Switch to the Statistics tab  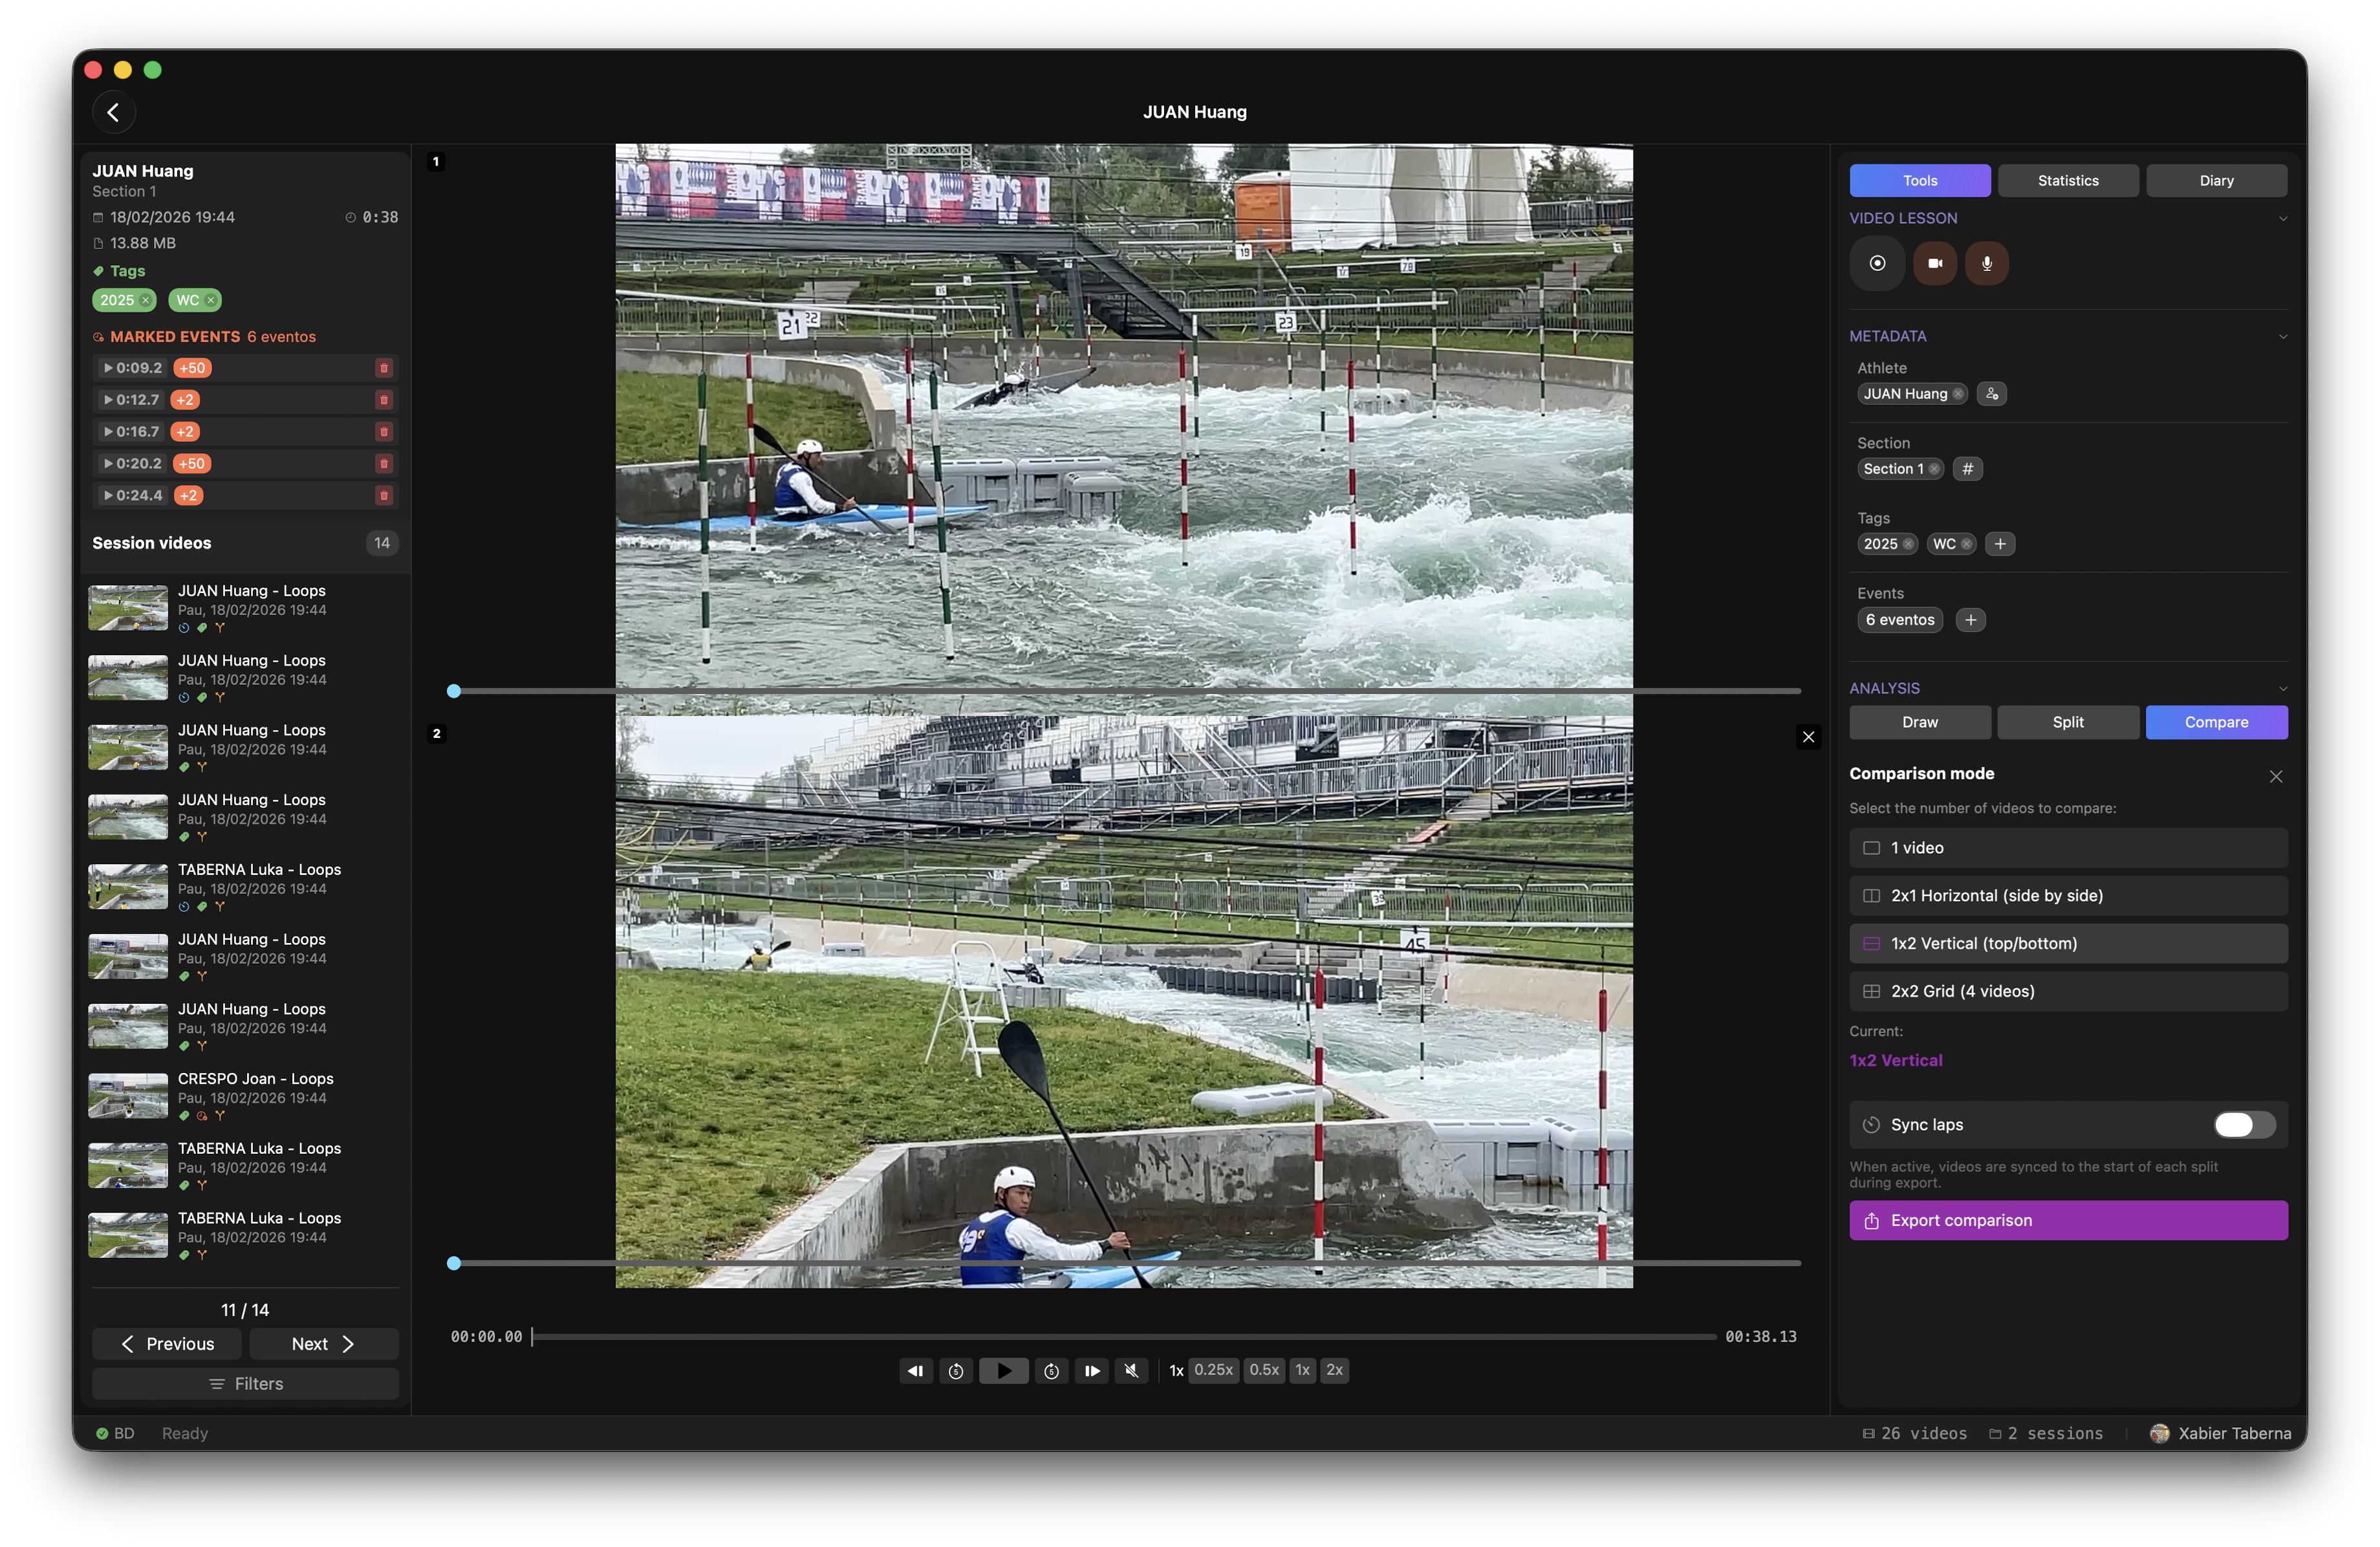pos(2068,180)
